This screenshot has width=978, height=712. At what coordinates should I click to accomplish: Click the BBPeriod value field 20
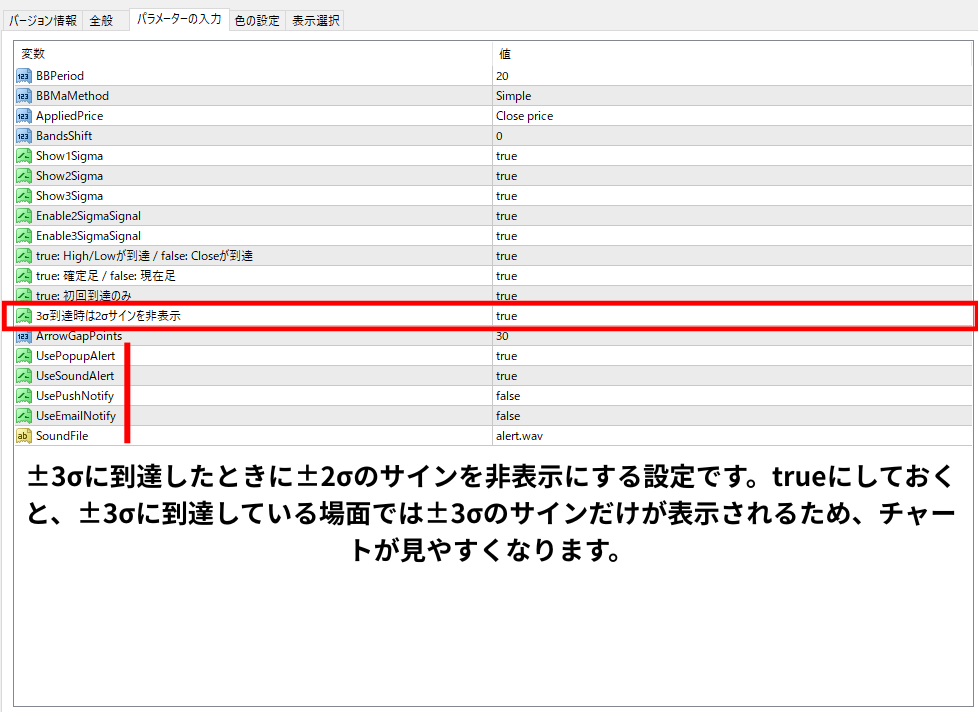[x=502, y=76]
